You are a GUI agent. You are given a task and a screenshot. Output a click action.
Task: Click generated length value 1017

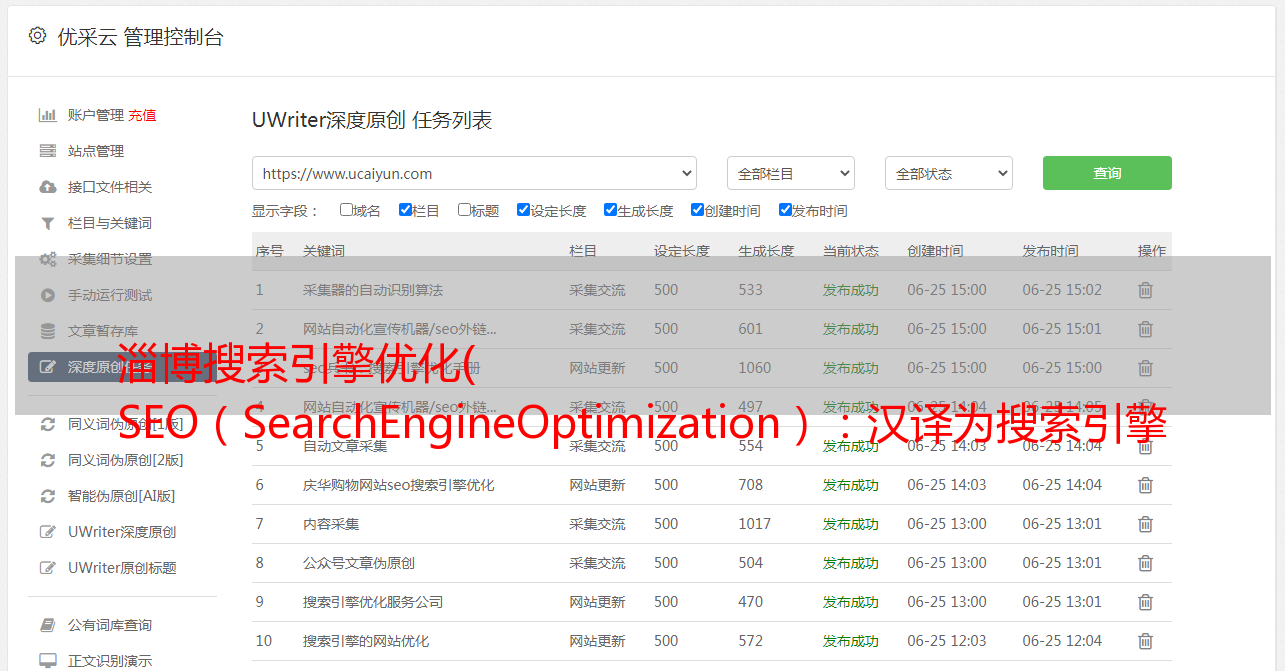coord(755,524)
